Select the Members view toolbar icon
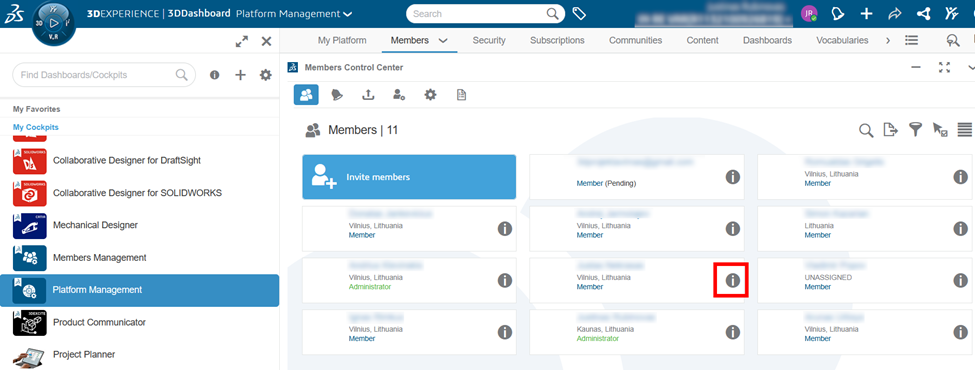The height and width of the screenshot is (370, 975). (306, 95)
